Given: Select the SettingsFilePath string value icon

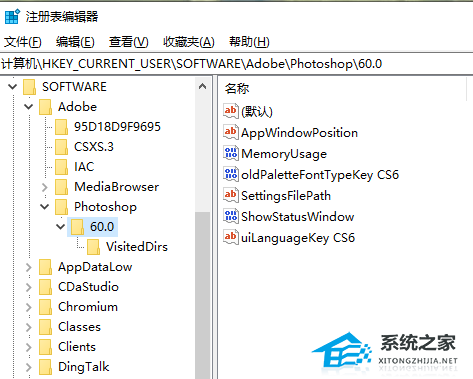Looking at the screenshot, I should tap(231, 195).
